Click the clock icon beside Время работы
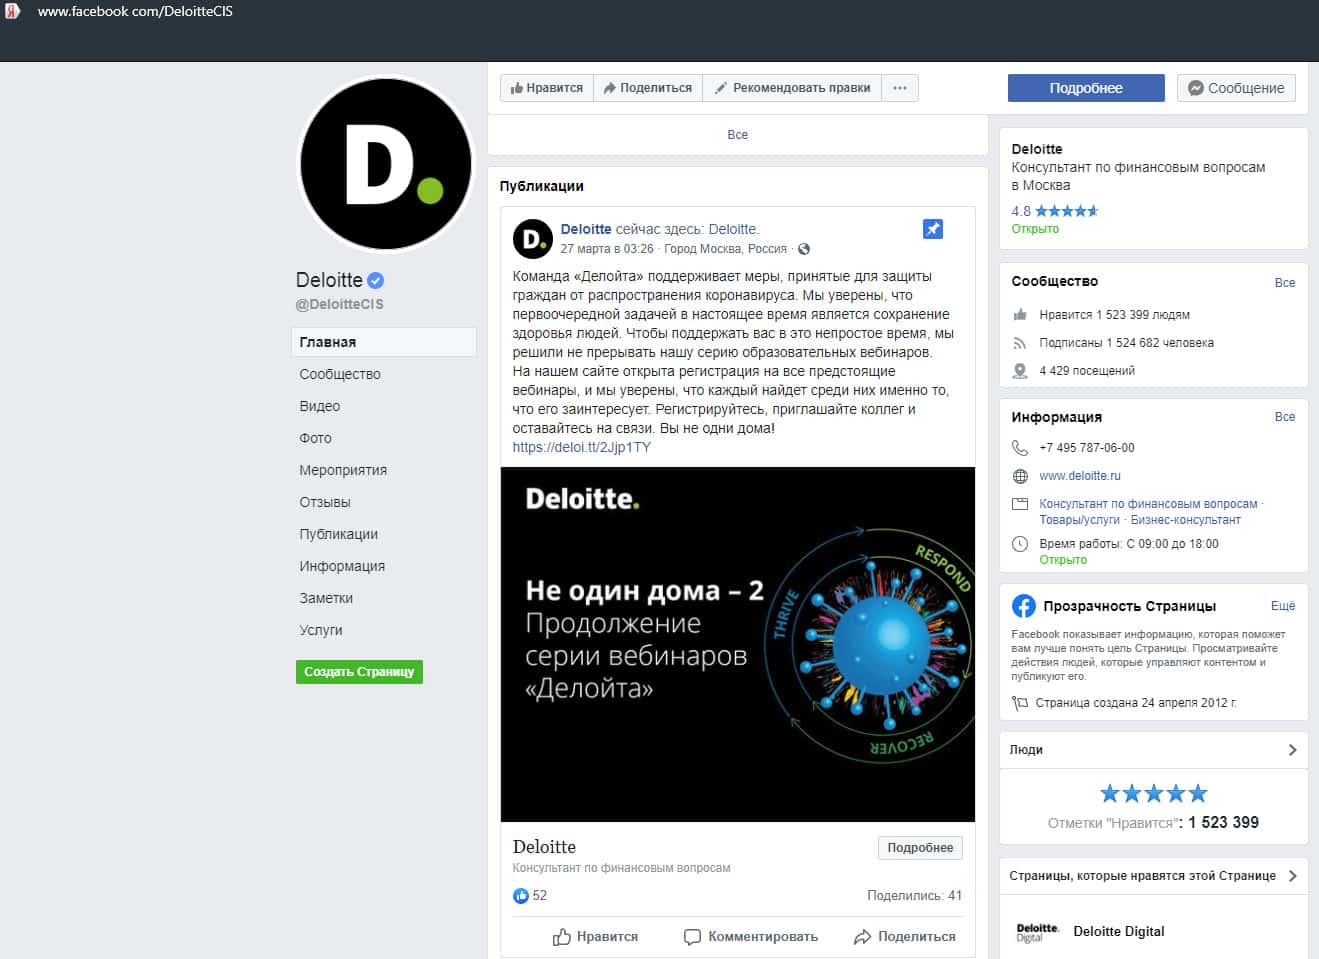The width and height of the screenshot is (1319, 959). [x=1020, y=544]
